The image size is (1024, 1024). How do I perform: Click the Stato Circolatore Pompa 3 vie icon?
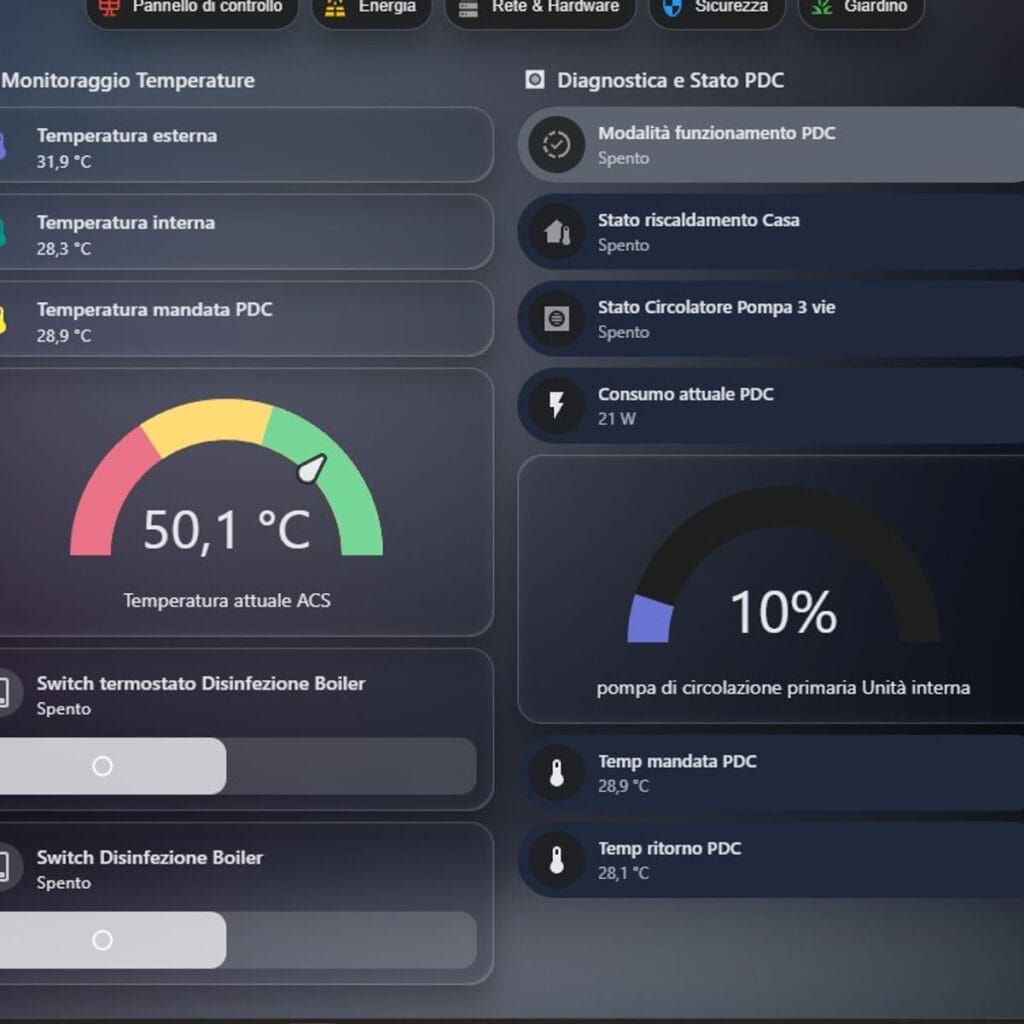[x=556, y=319]
